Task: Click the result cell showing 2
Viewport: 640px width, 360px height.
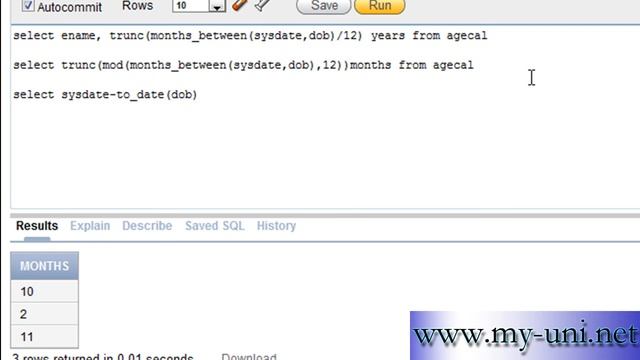Action: pos(44,314)
